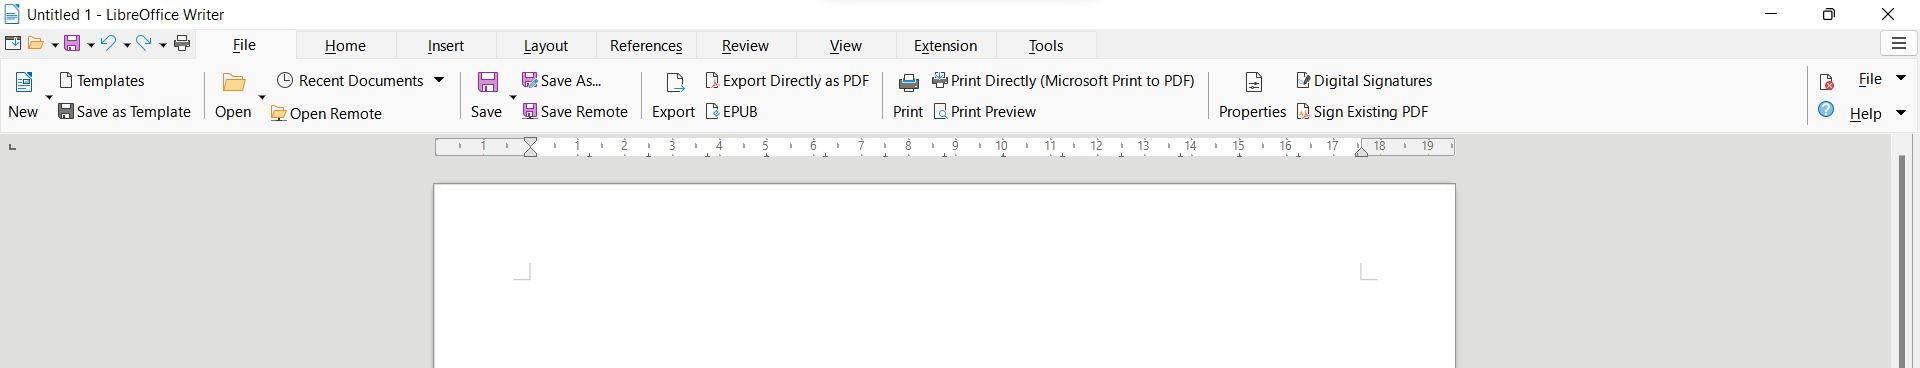Click the left indent marker on ruler

coord(531,147)
